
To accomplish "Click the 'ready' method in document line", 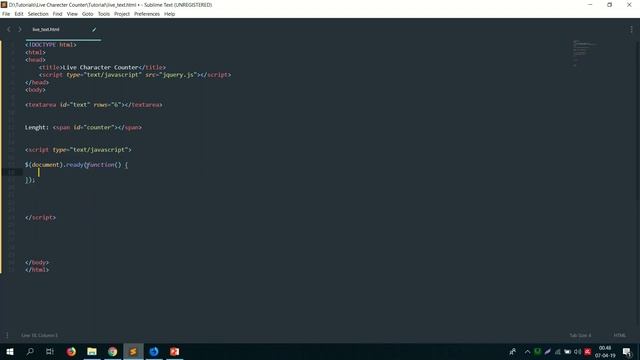I will tap(75, 165).
